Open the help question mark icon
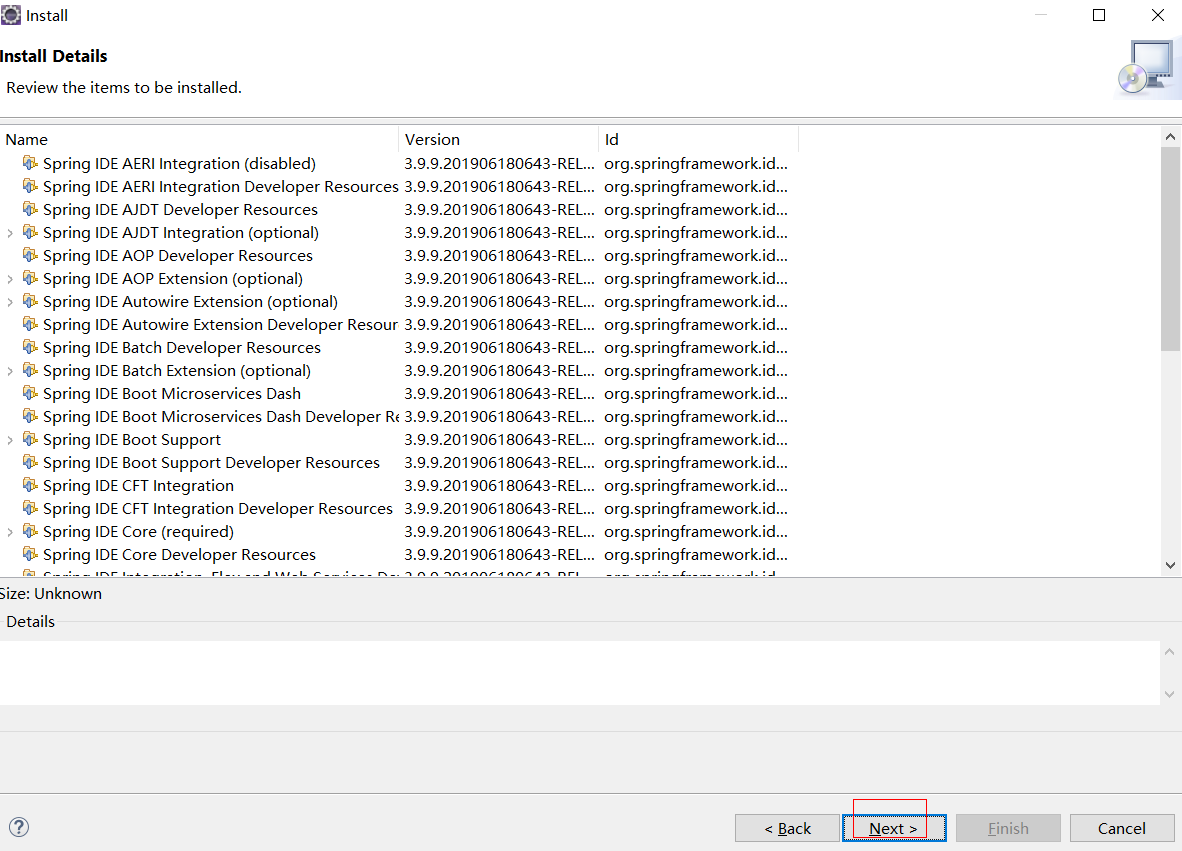The image size is (1182, 851). (19, 827)
